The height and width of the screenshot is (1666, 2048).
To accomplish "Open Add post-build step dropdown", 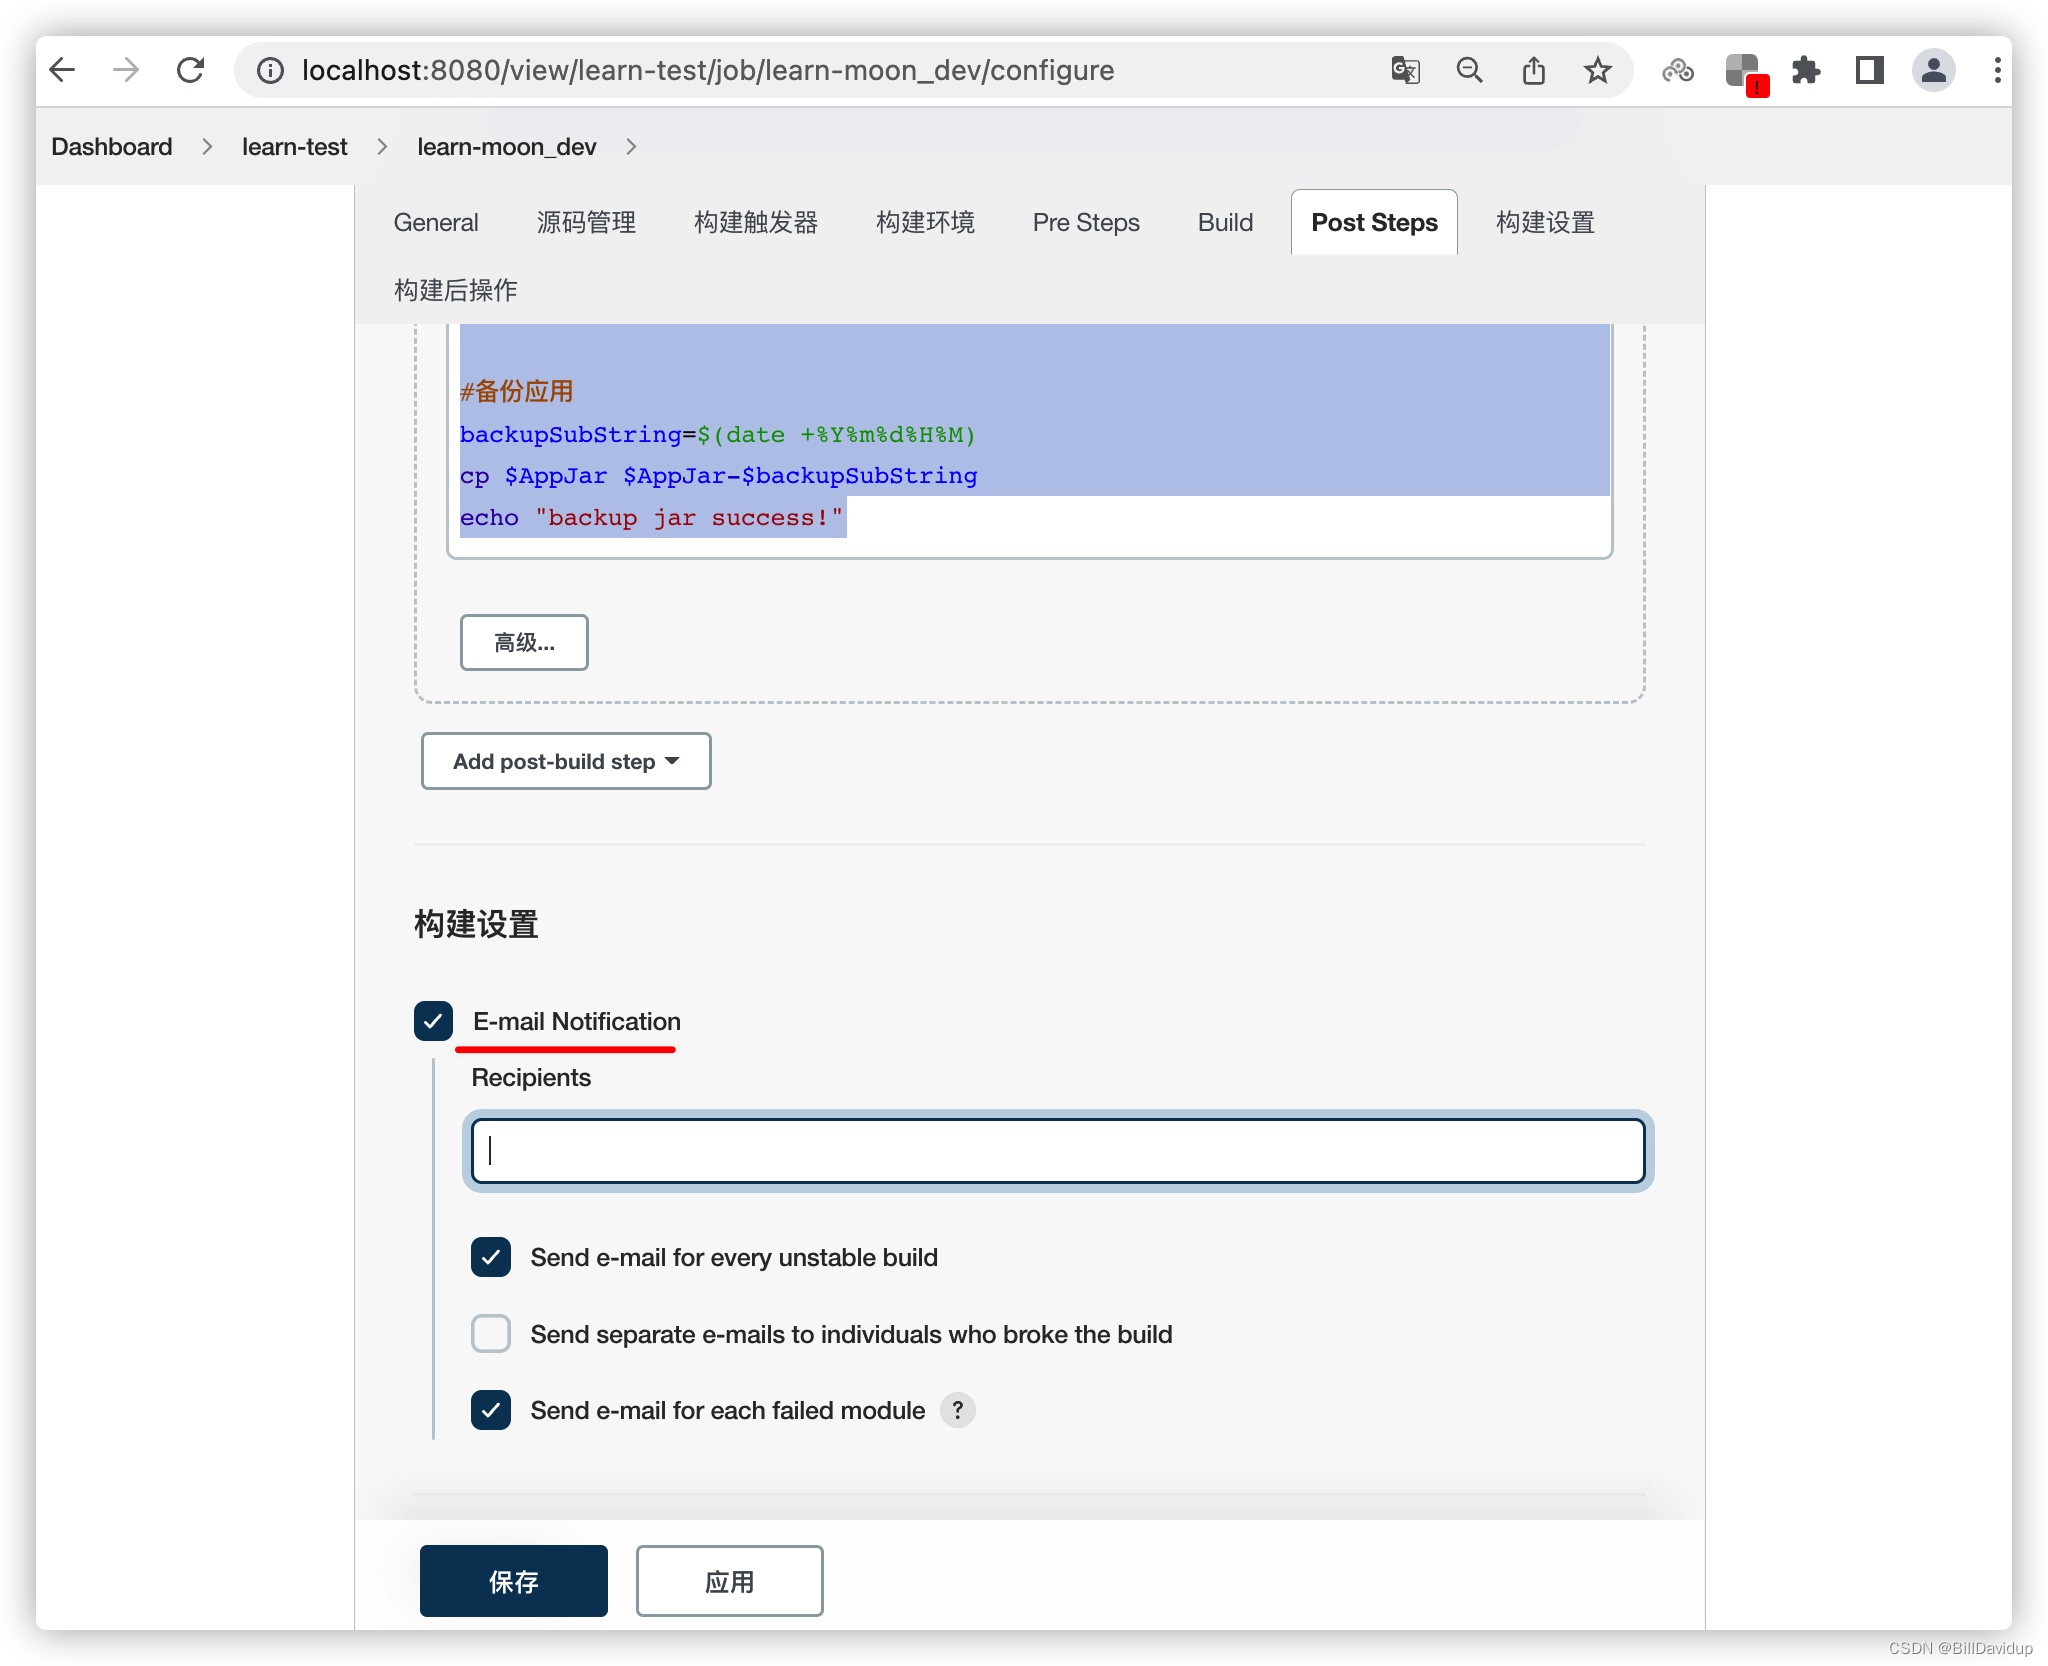I will tap(566, 761).
